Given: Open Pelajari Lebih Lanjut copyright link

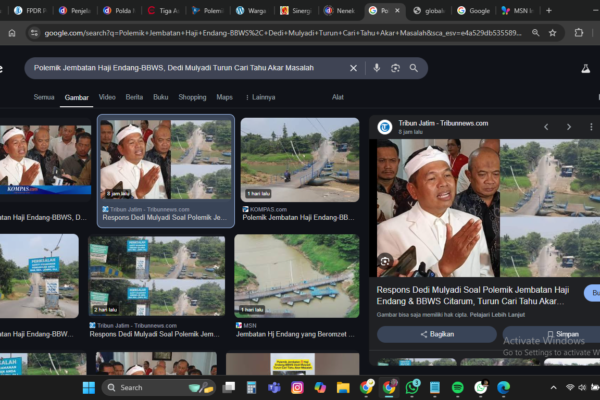Looking at the screenshot, I should [497, 315].
